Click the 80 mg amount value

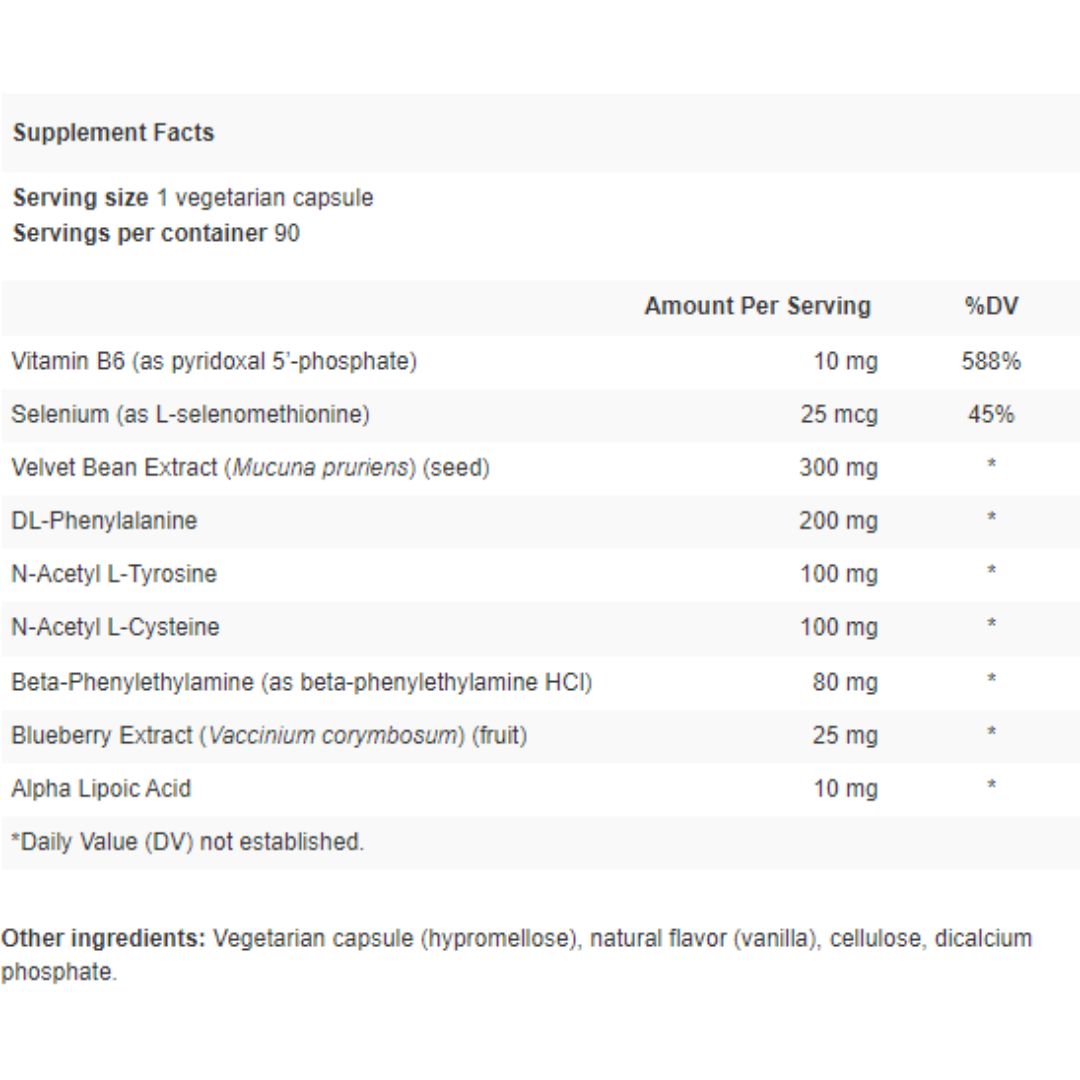(844, 682)
